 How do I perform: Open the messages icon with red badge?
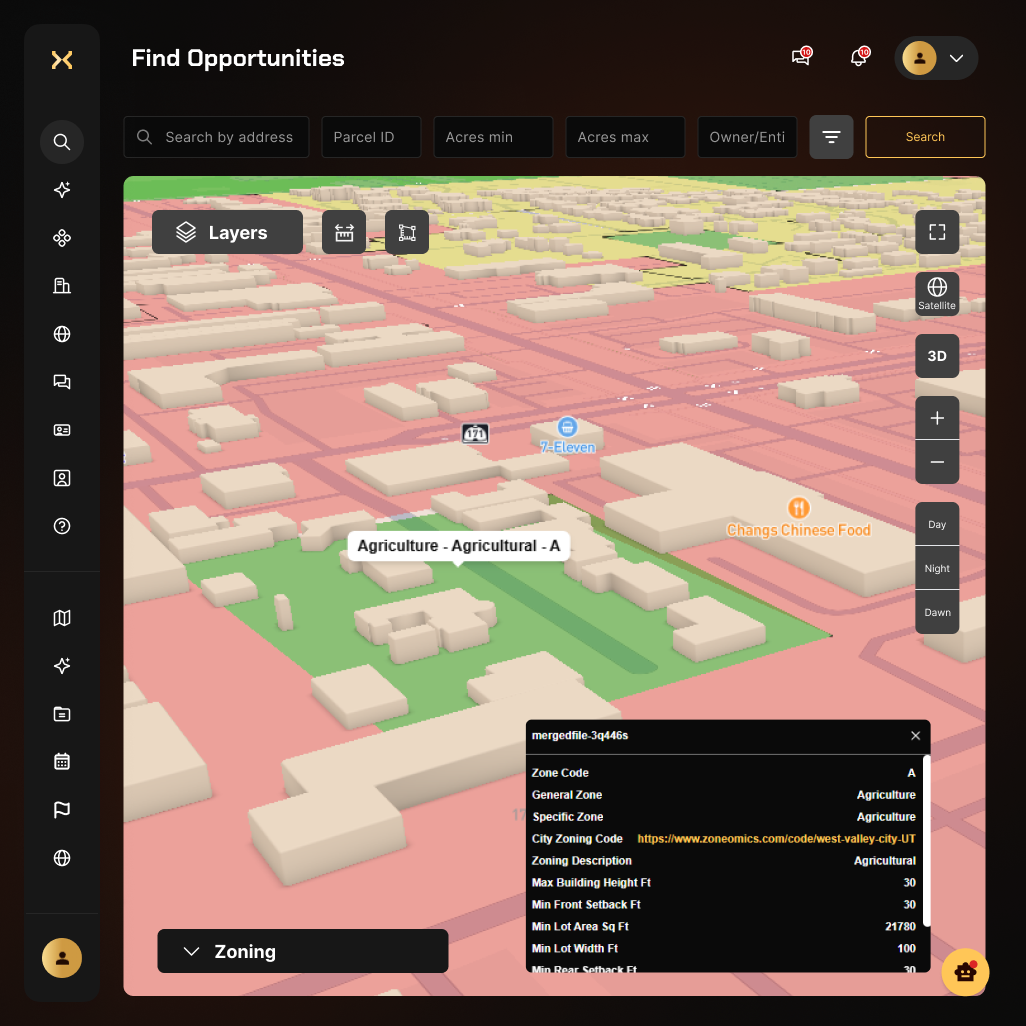pos(801,57)
